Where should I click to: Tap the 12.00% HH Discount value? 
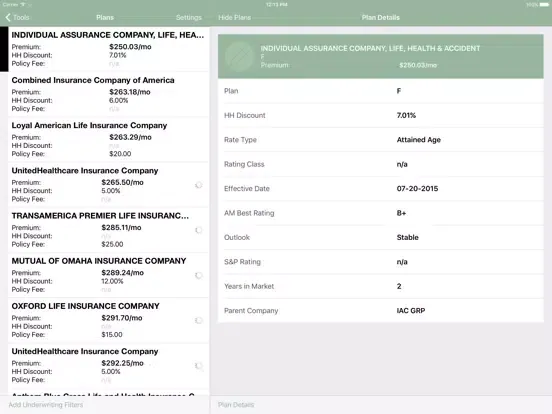pos(112,281)
